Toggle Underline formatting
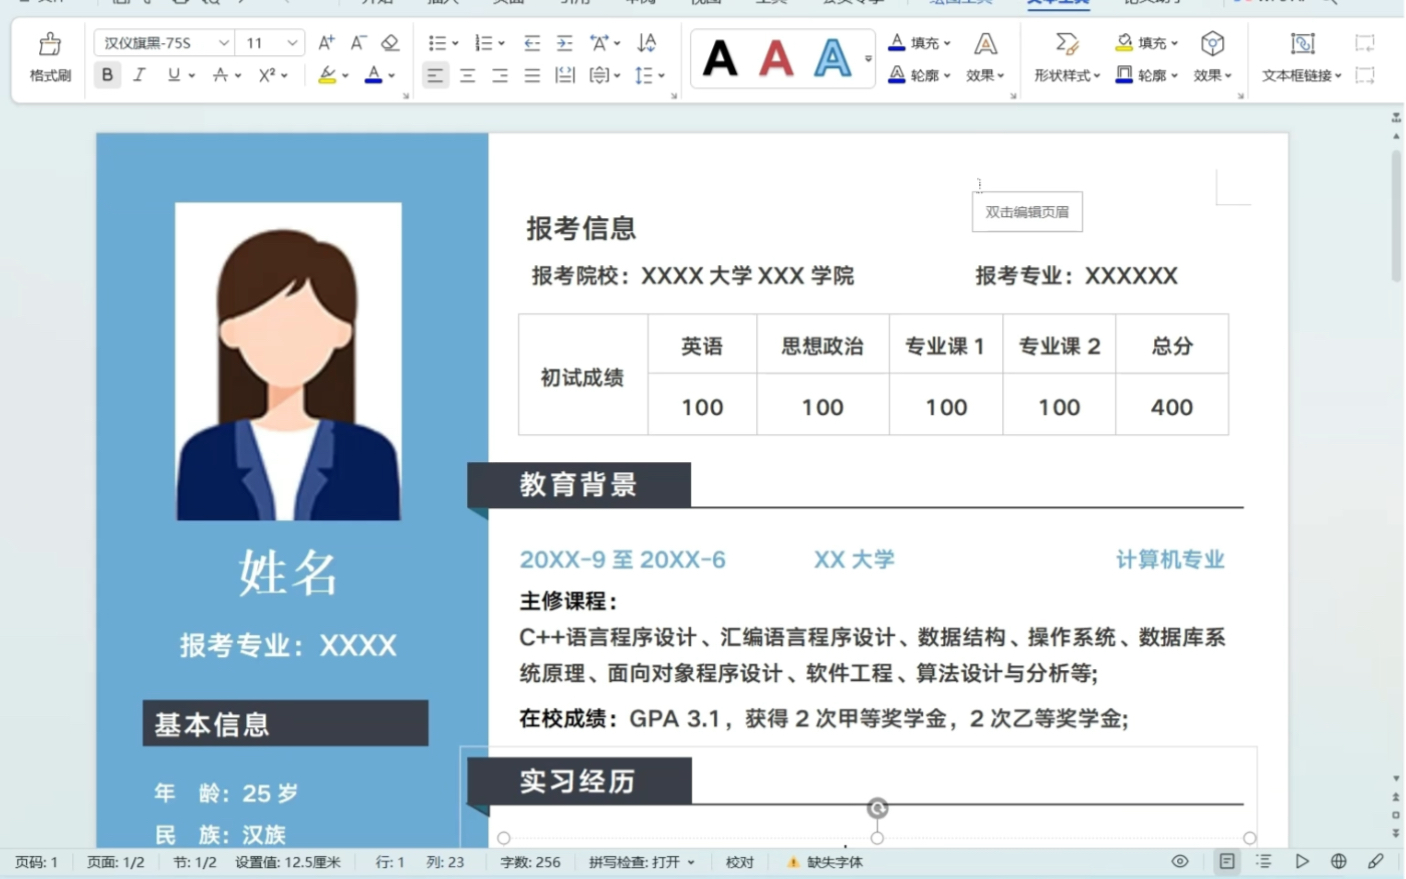 [174, 75]
